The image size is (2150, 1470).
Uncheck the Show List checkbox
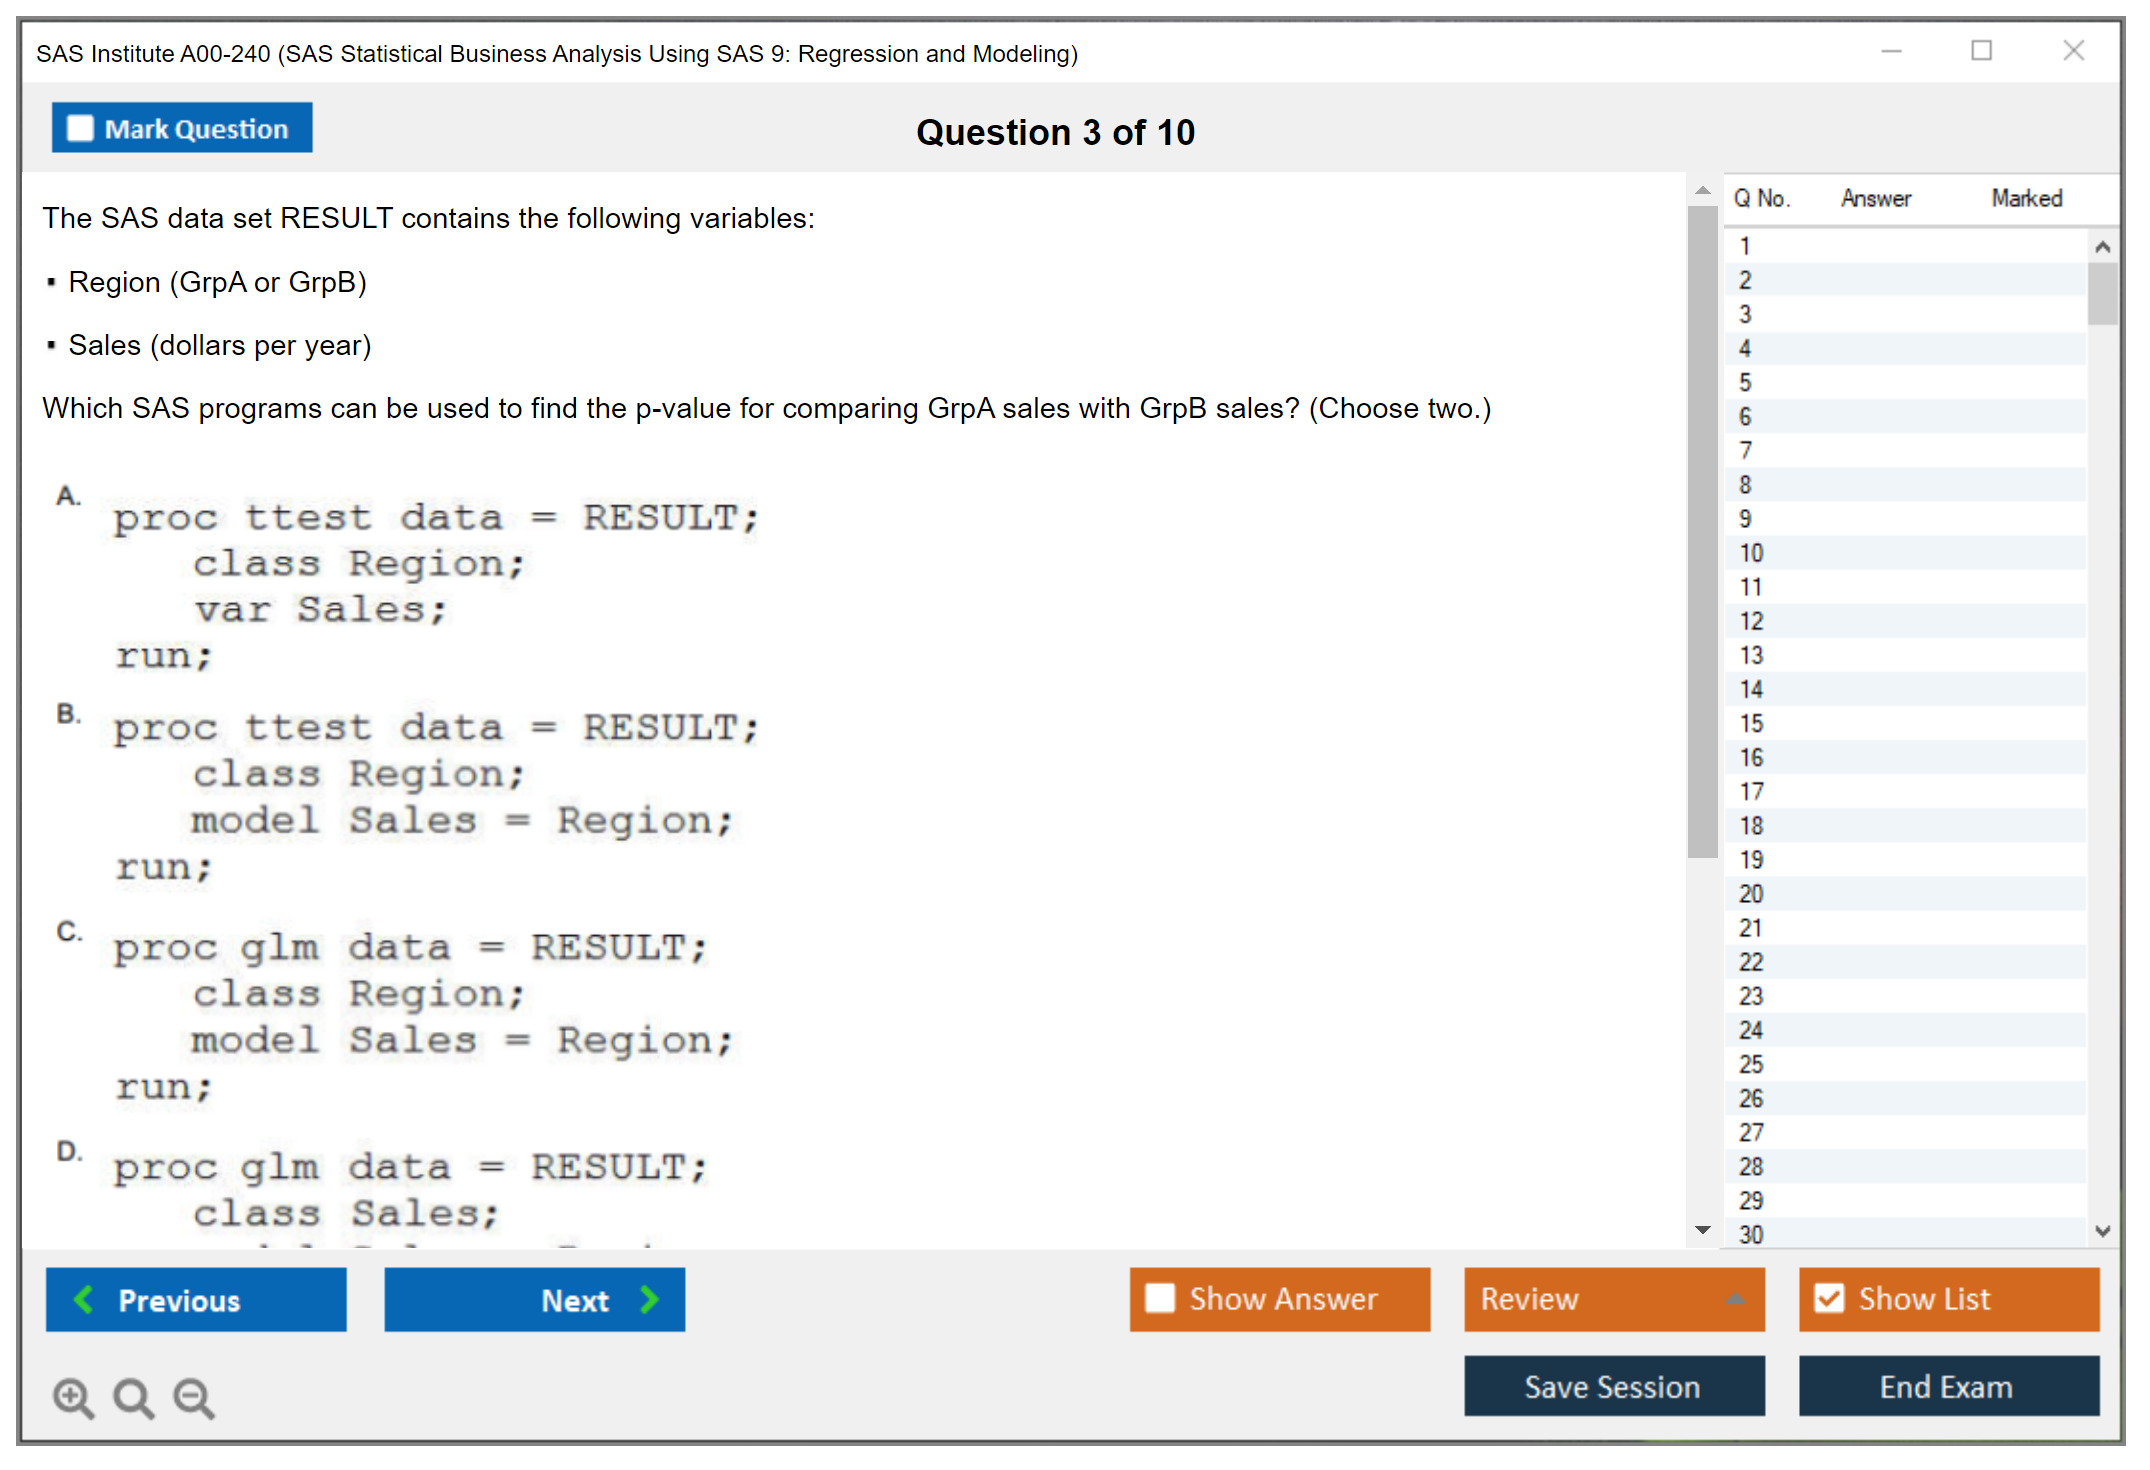(x=1829, y=1298)
